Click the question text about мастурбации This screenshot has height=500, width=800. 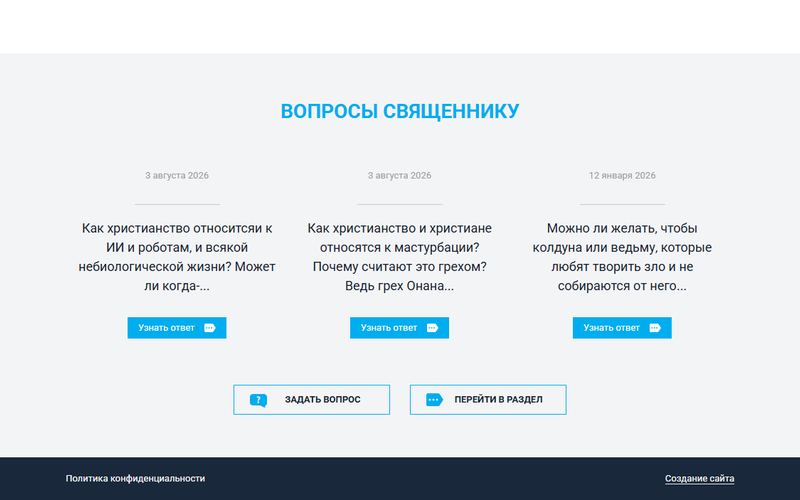click(x=399, y=257)
